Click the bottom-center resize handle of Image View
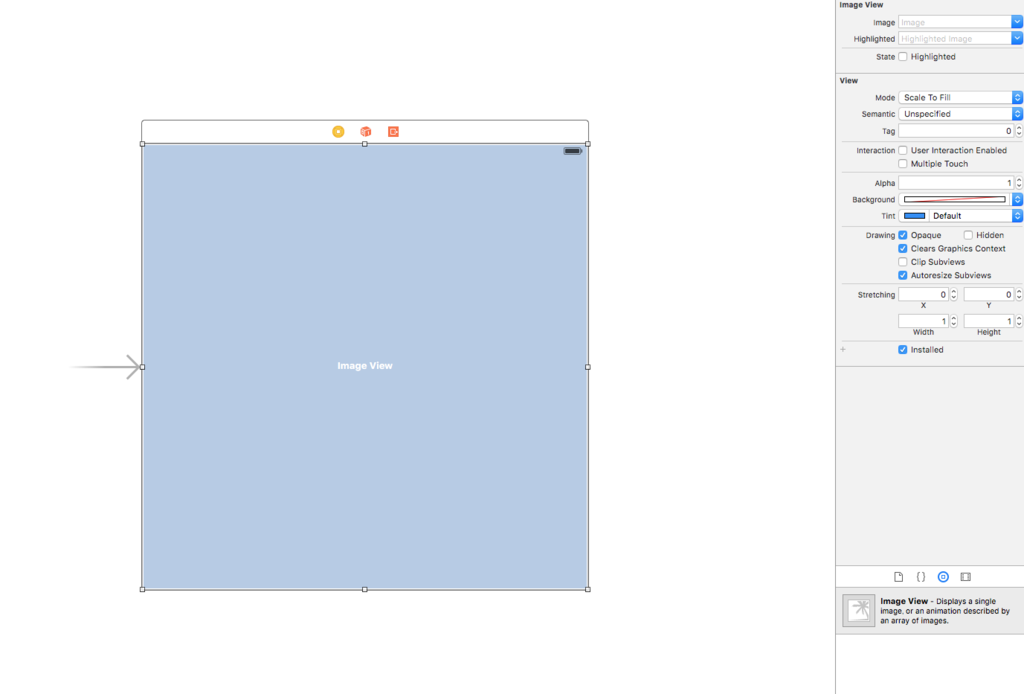Screen dimensions: 1024x694 click(x=365, y=590)
